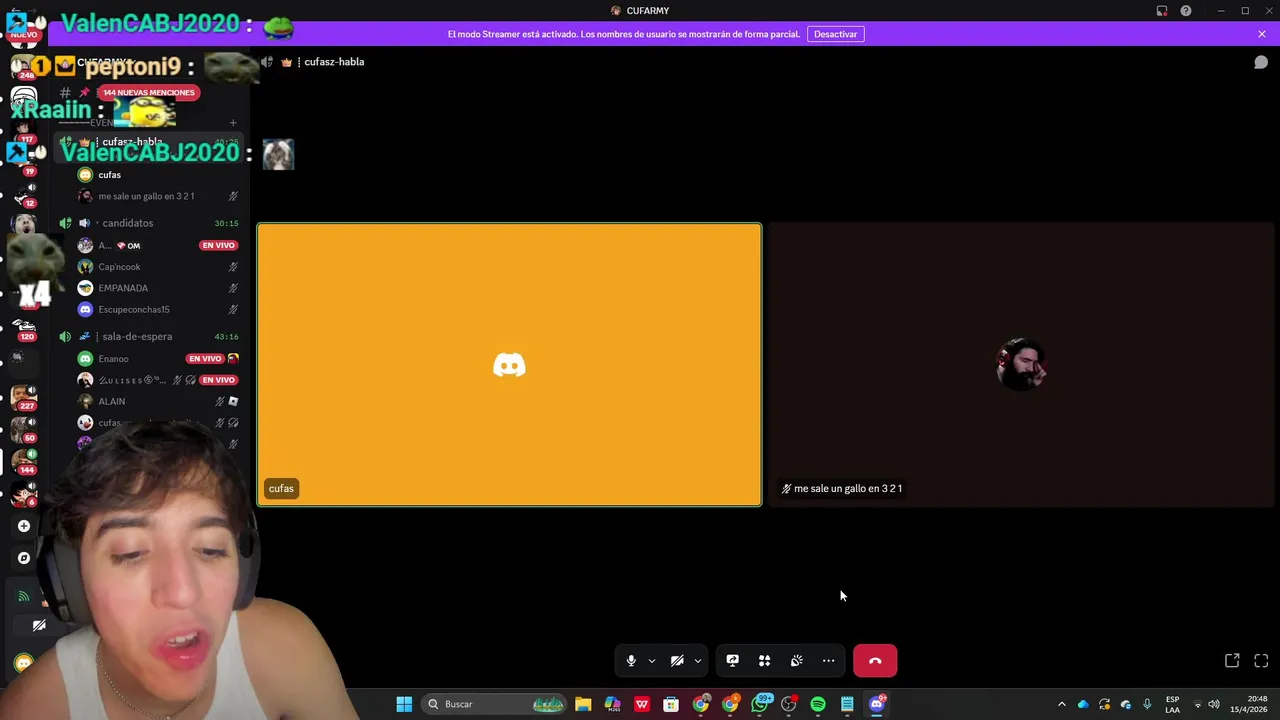Viewport: 1280px width, 720px height.
Task: Join the sala-de-espera voice channel
Action: click(x=137, y=336)
